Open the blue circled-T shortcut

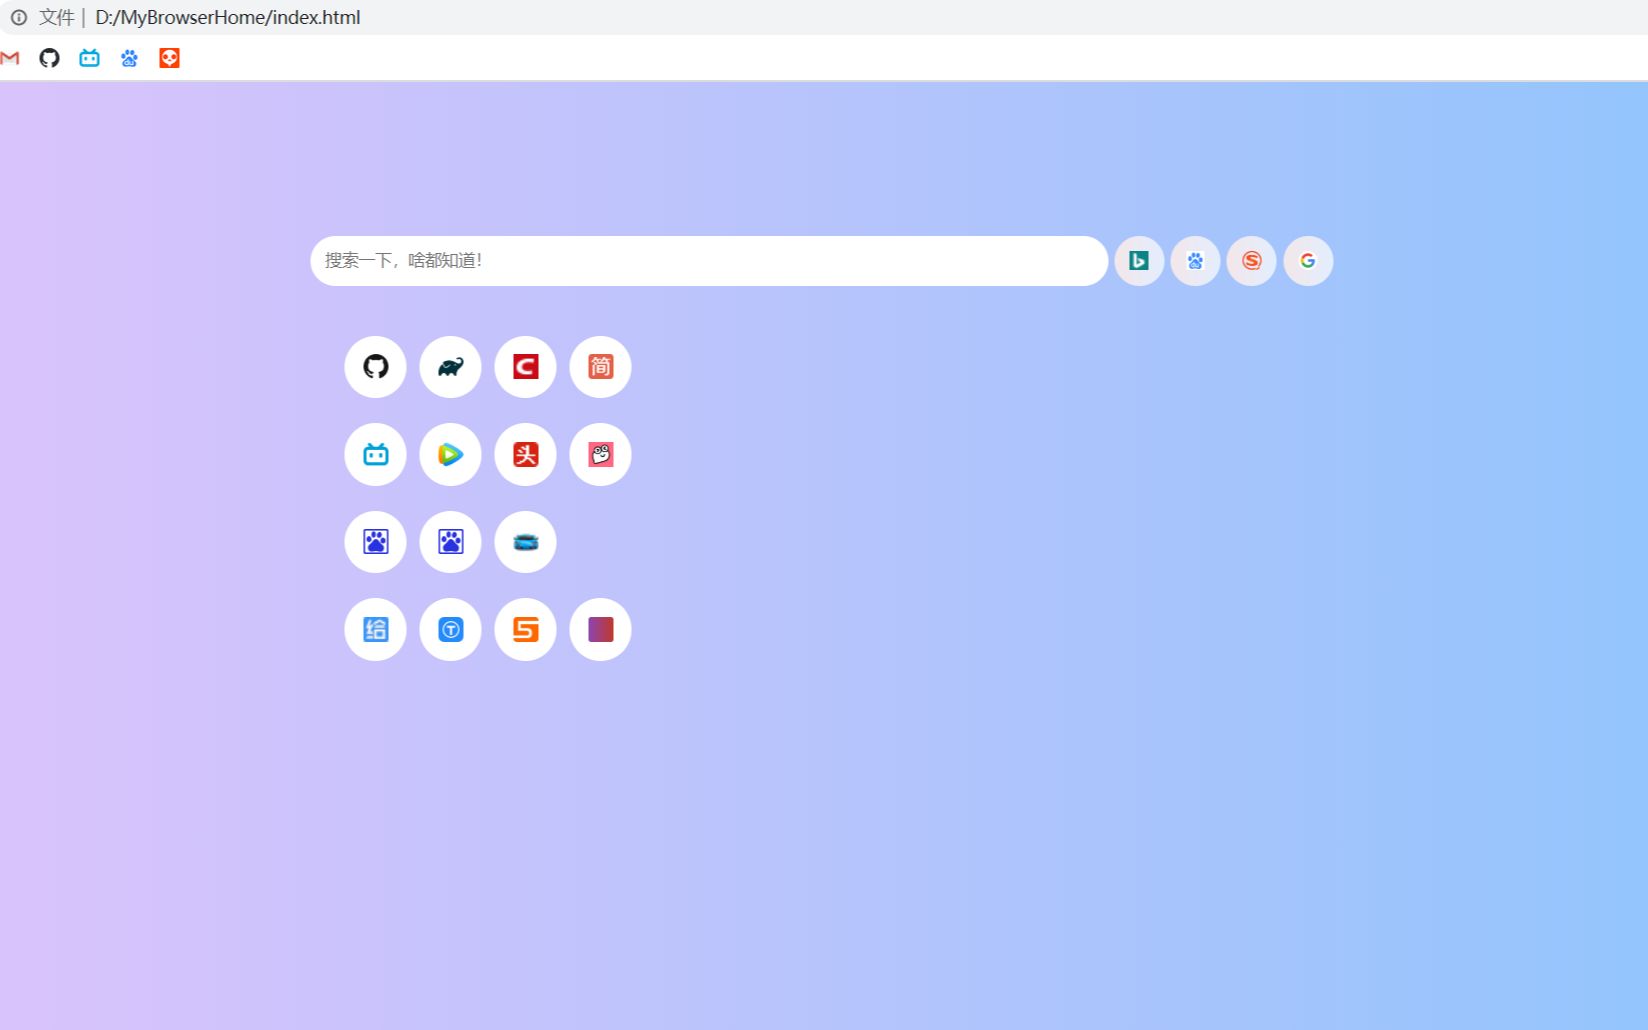[450, 630]
